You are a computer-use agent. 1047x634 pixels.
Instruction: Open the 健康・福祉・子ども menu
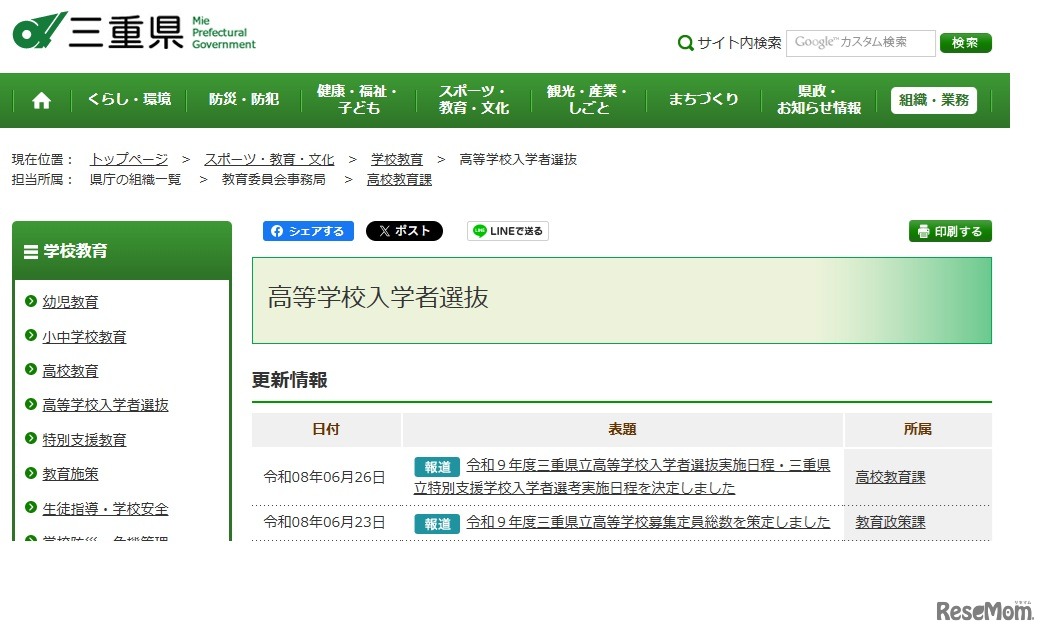[359, 100]
